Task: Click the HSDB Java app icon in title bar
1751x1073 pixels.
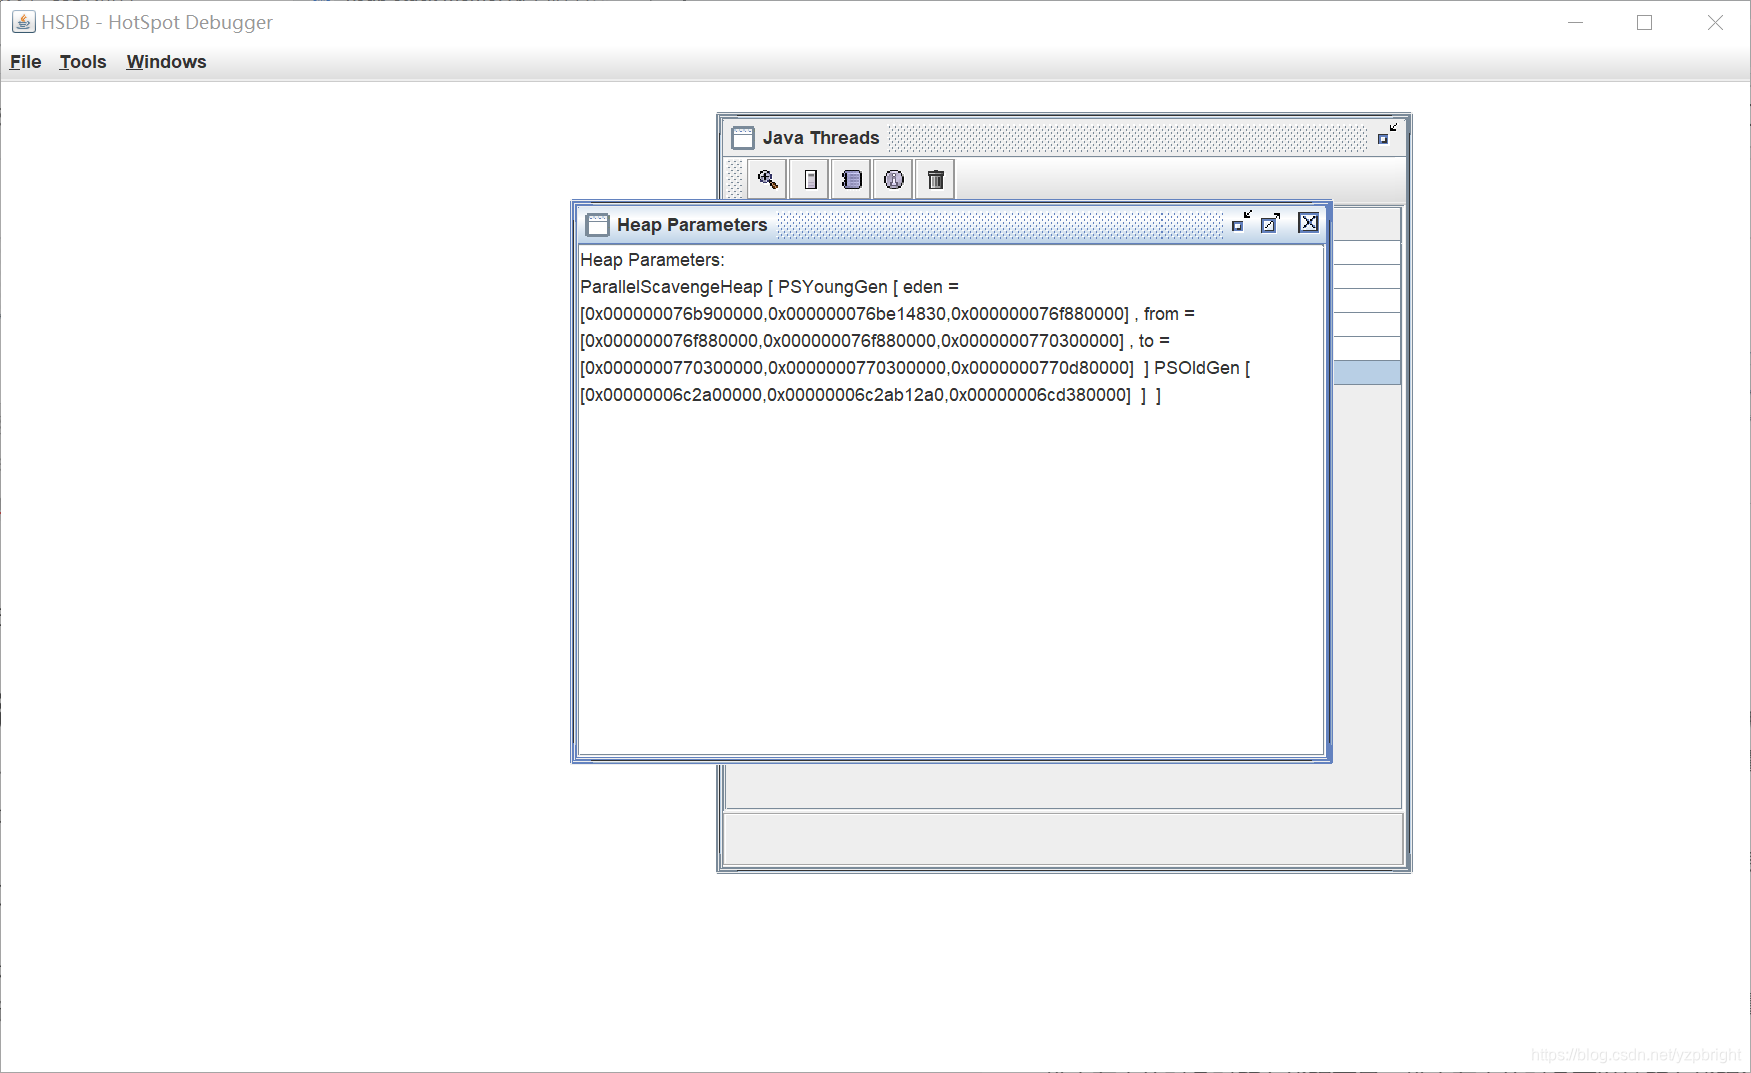Action: point(24,22)
